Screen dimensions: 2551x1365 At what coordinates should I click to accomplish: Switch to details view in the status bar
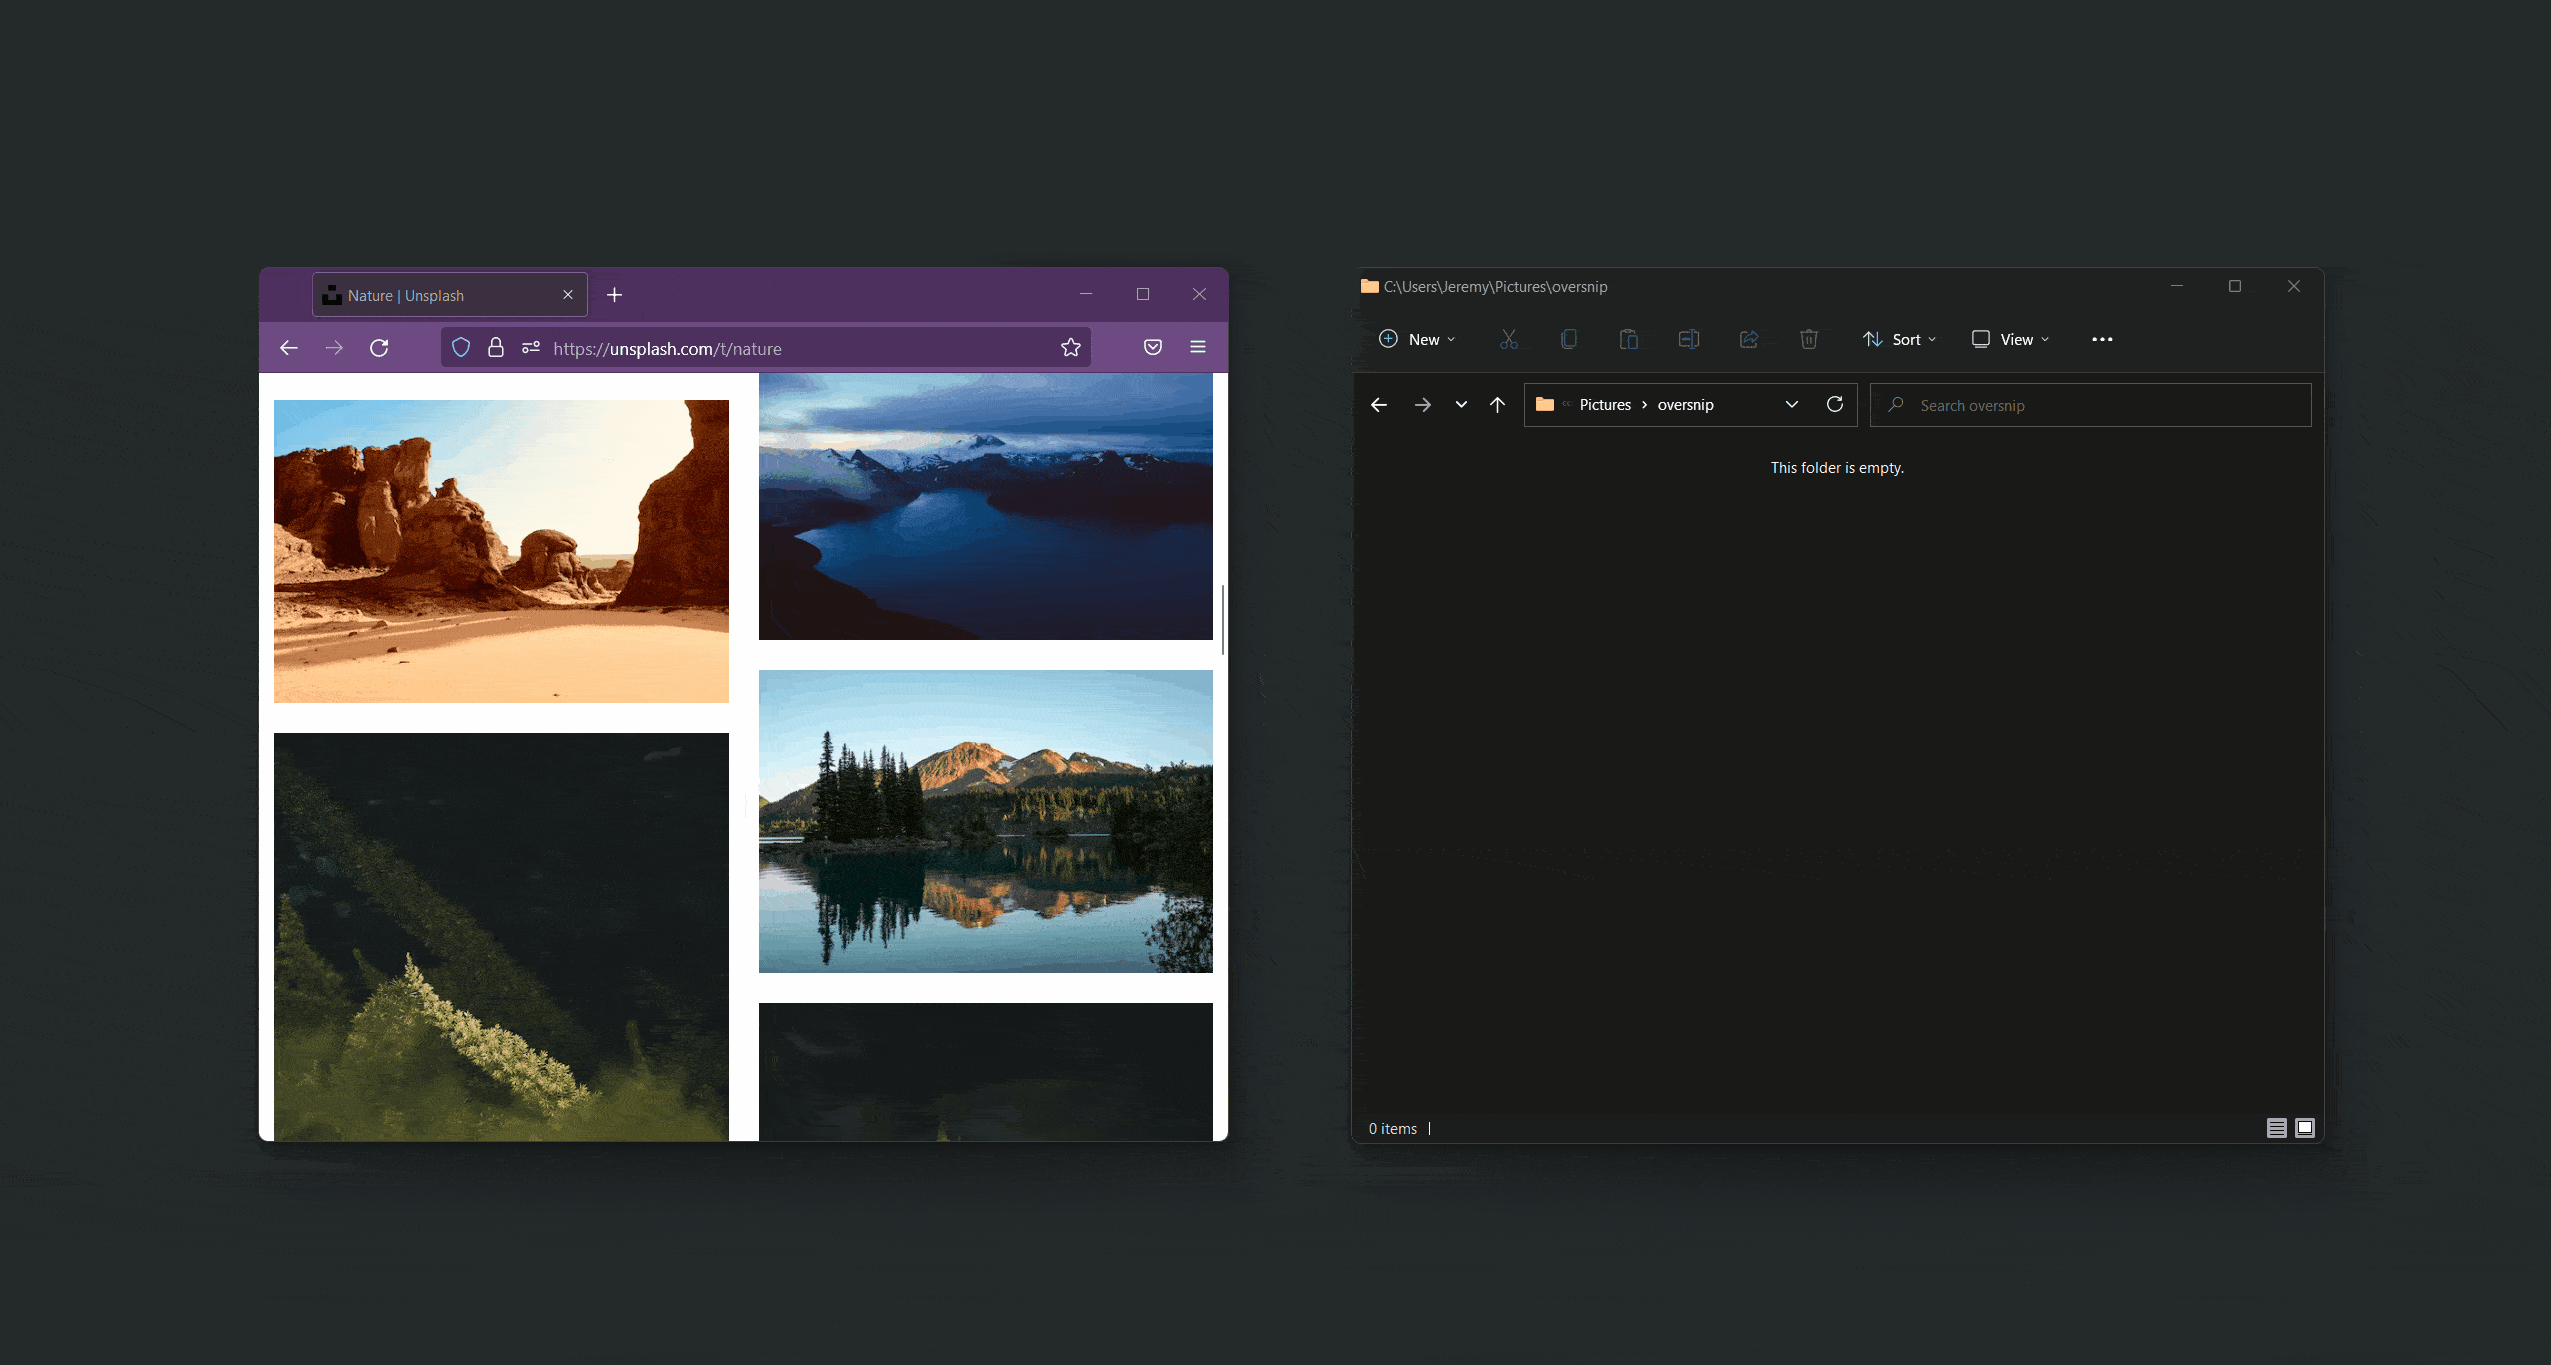click(x=2277, y=1128)
